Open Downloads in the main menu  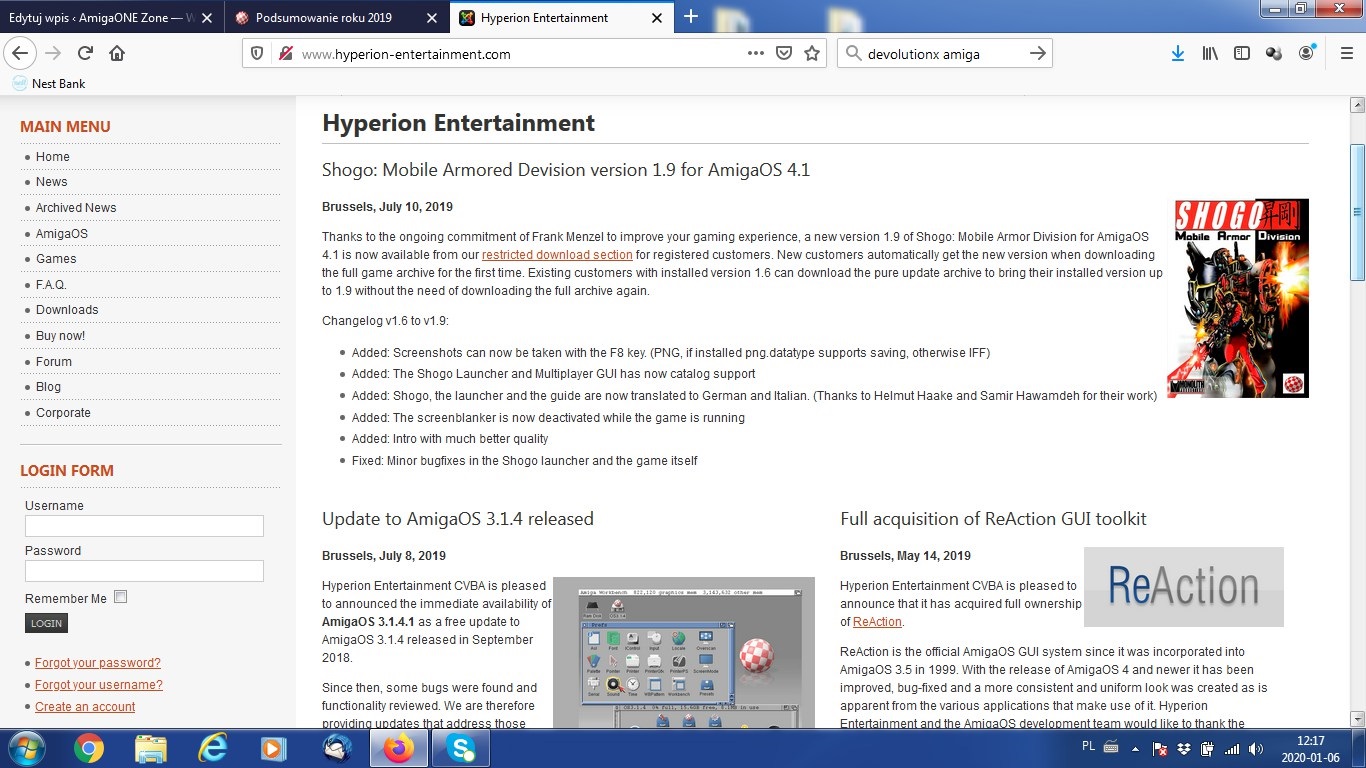pos(67,310)
